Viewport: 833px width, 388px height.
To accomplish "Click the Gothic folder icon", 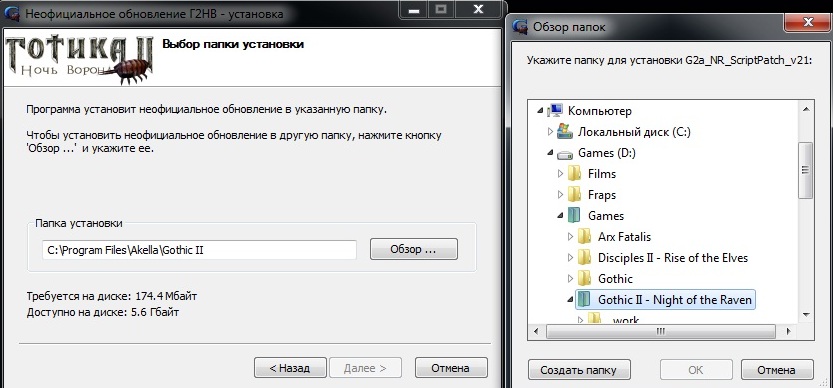I will (x=584, y=278).
